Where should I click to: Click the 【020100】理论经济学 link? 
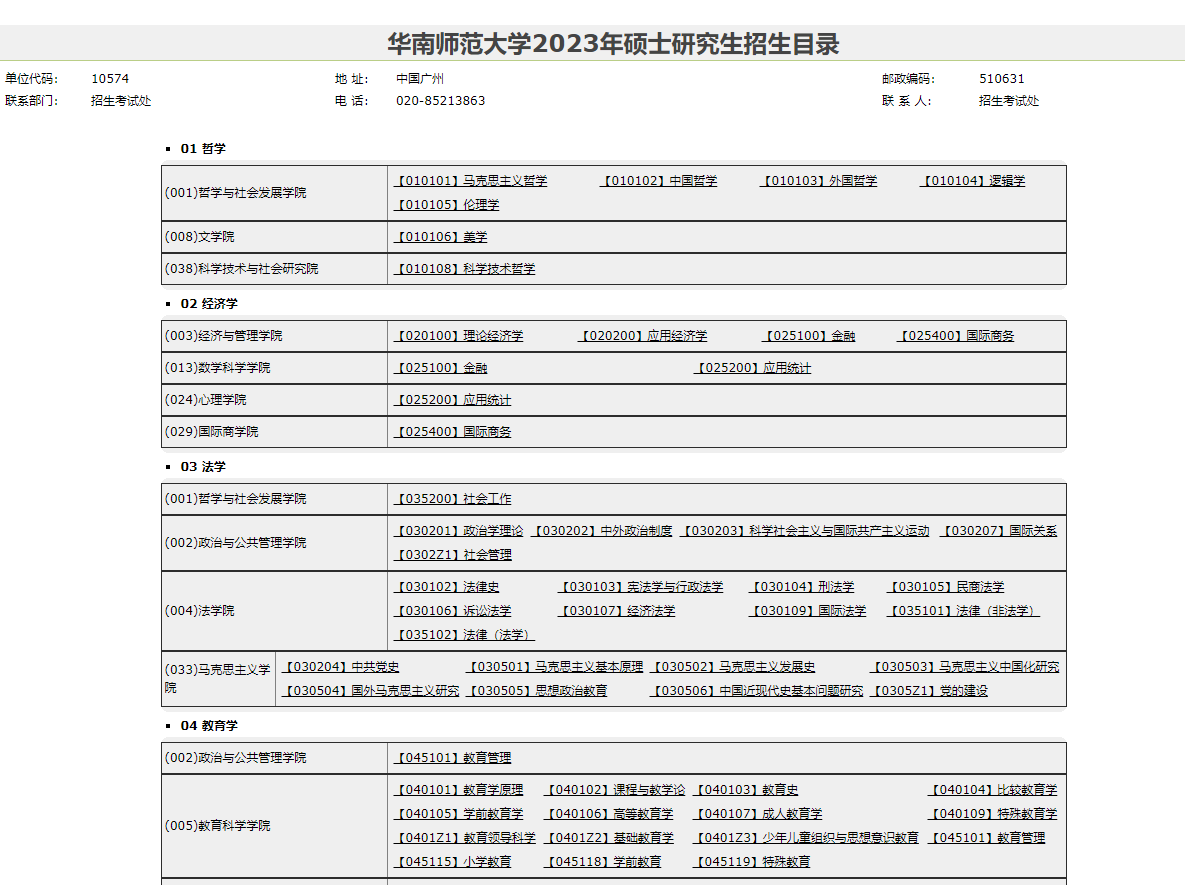click(x=458, y=336)
